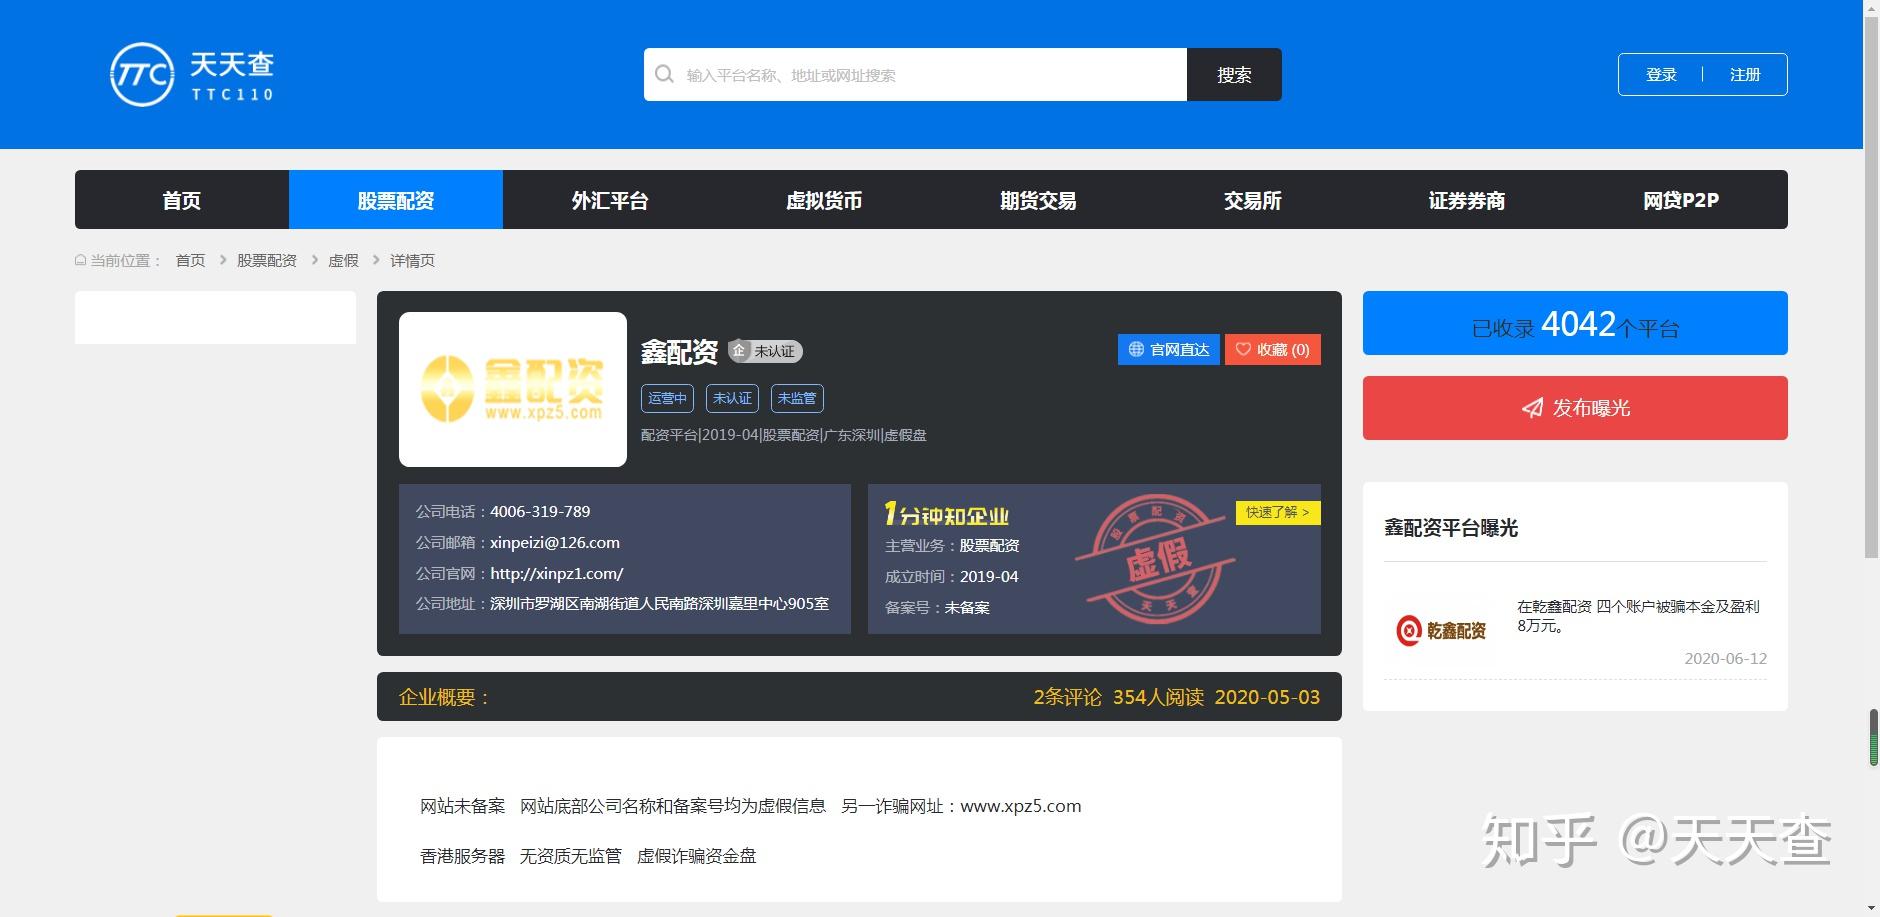This screenshot has width=1880, height=917.
Task: Click the 搜索 button
Action: 1234,74
